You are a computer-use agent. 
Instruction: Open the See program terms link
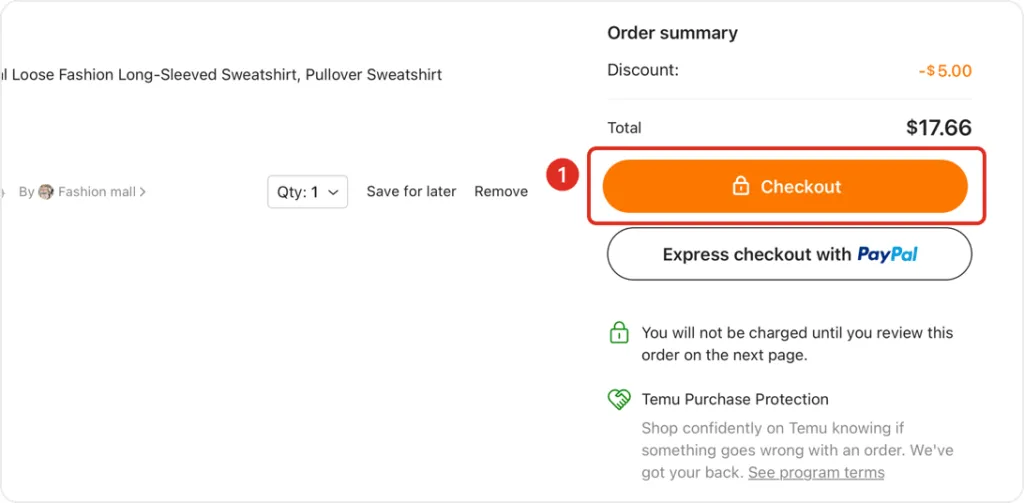tap(816, 473)
